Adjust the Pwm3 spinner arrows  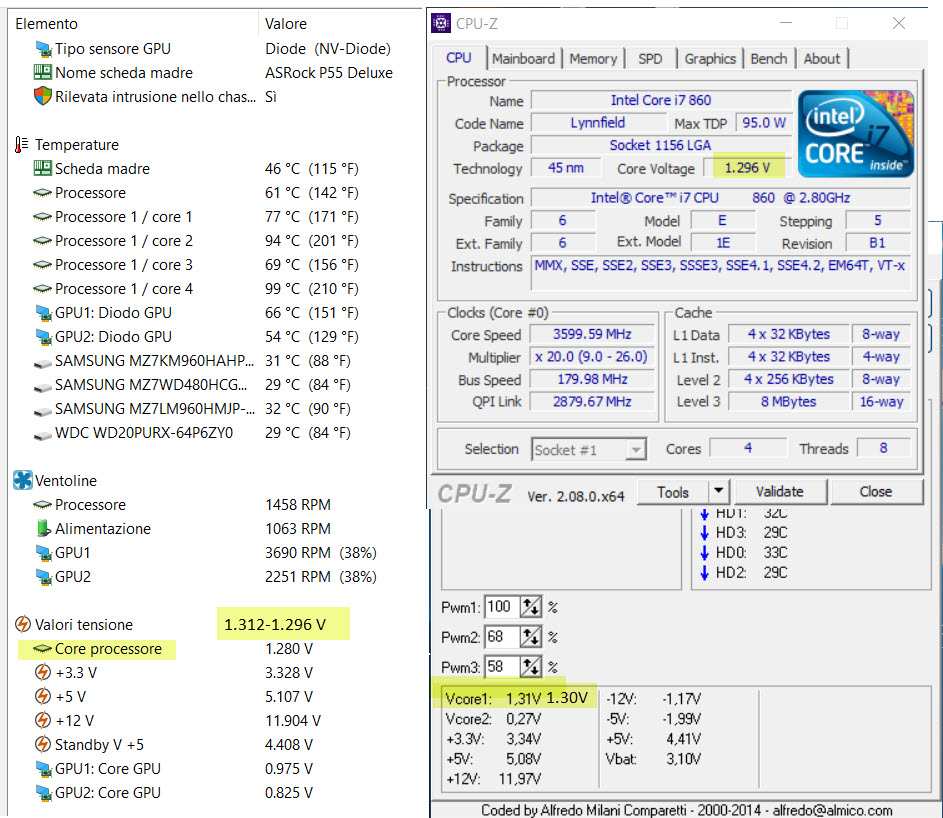point(530,666)
